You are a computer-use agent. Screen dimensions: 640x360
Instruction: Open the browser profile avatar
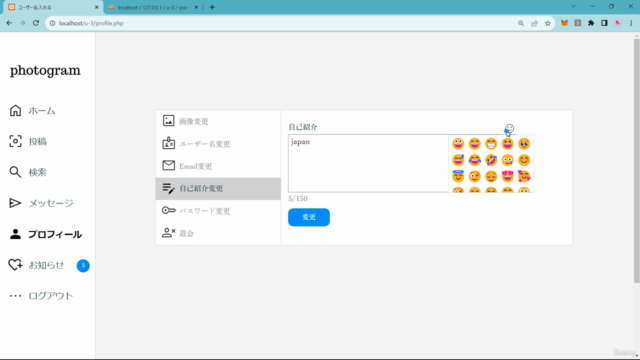[x=618, y=23]
